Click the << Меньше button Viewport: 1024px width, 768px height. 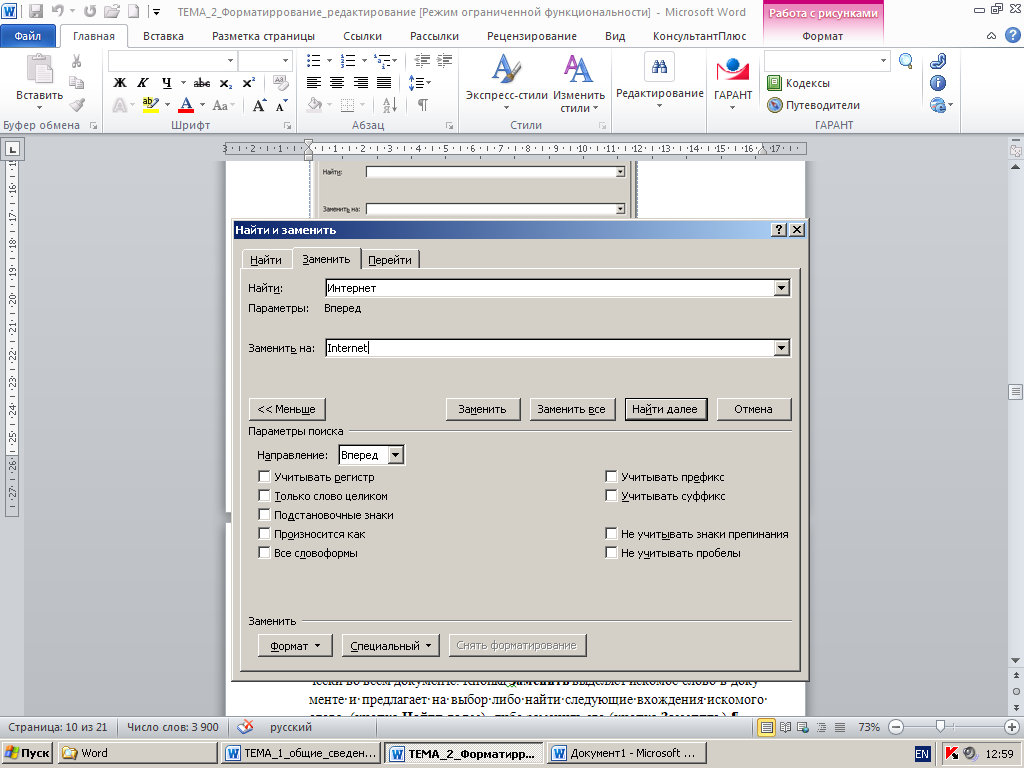pyautogui.click(x=287, y=409)
